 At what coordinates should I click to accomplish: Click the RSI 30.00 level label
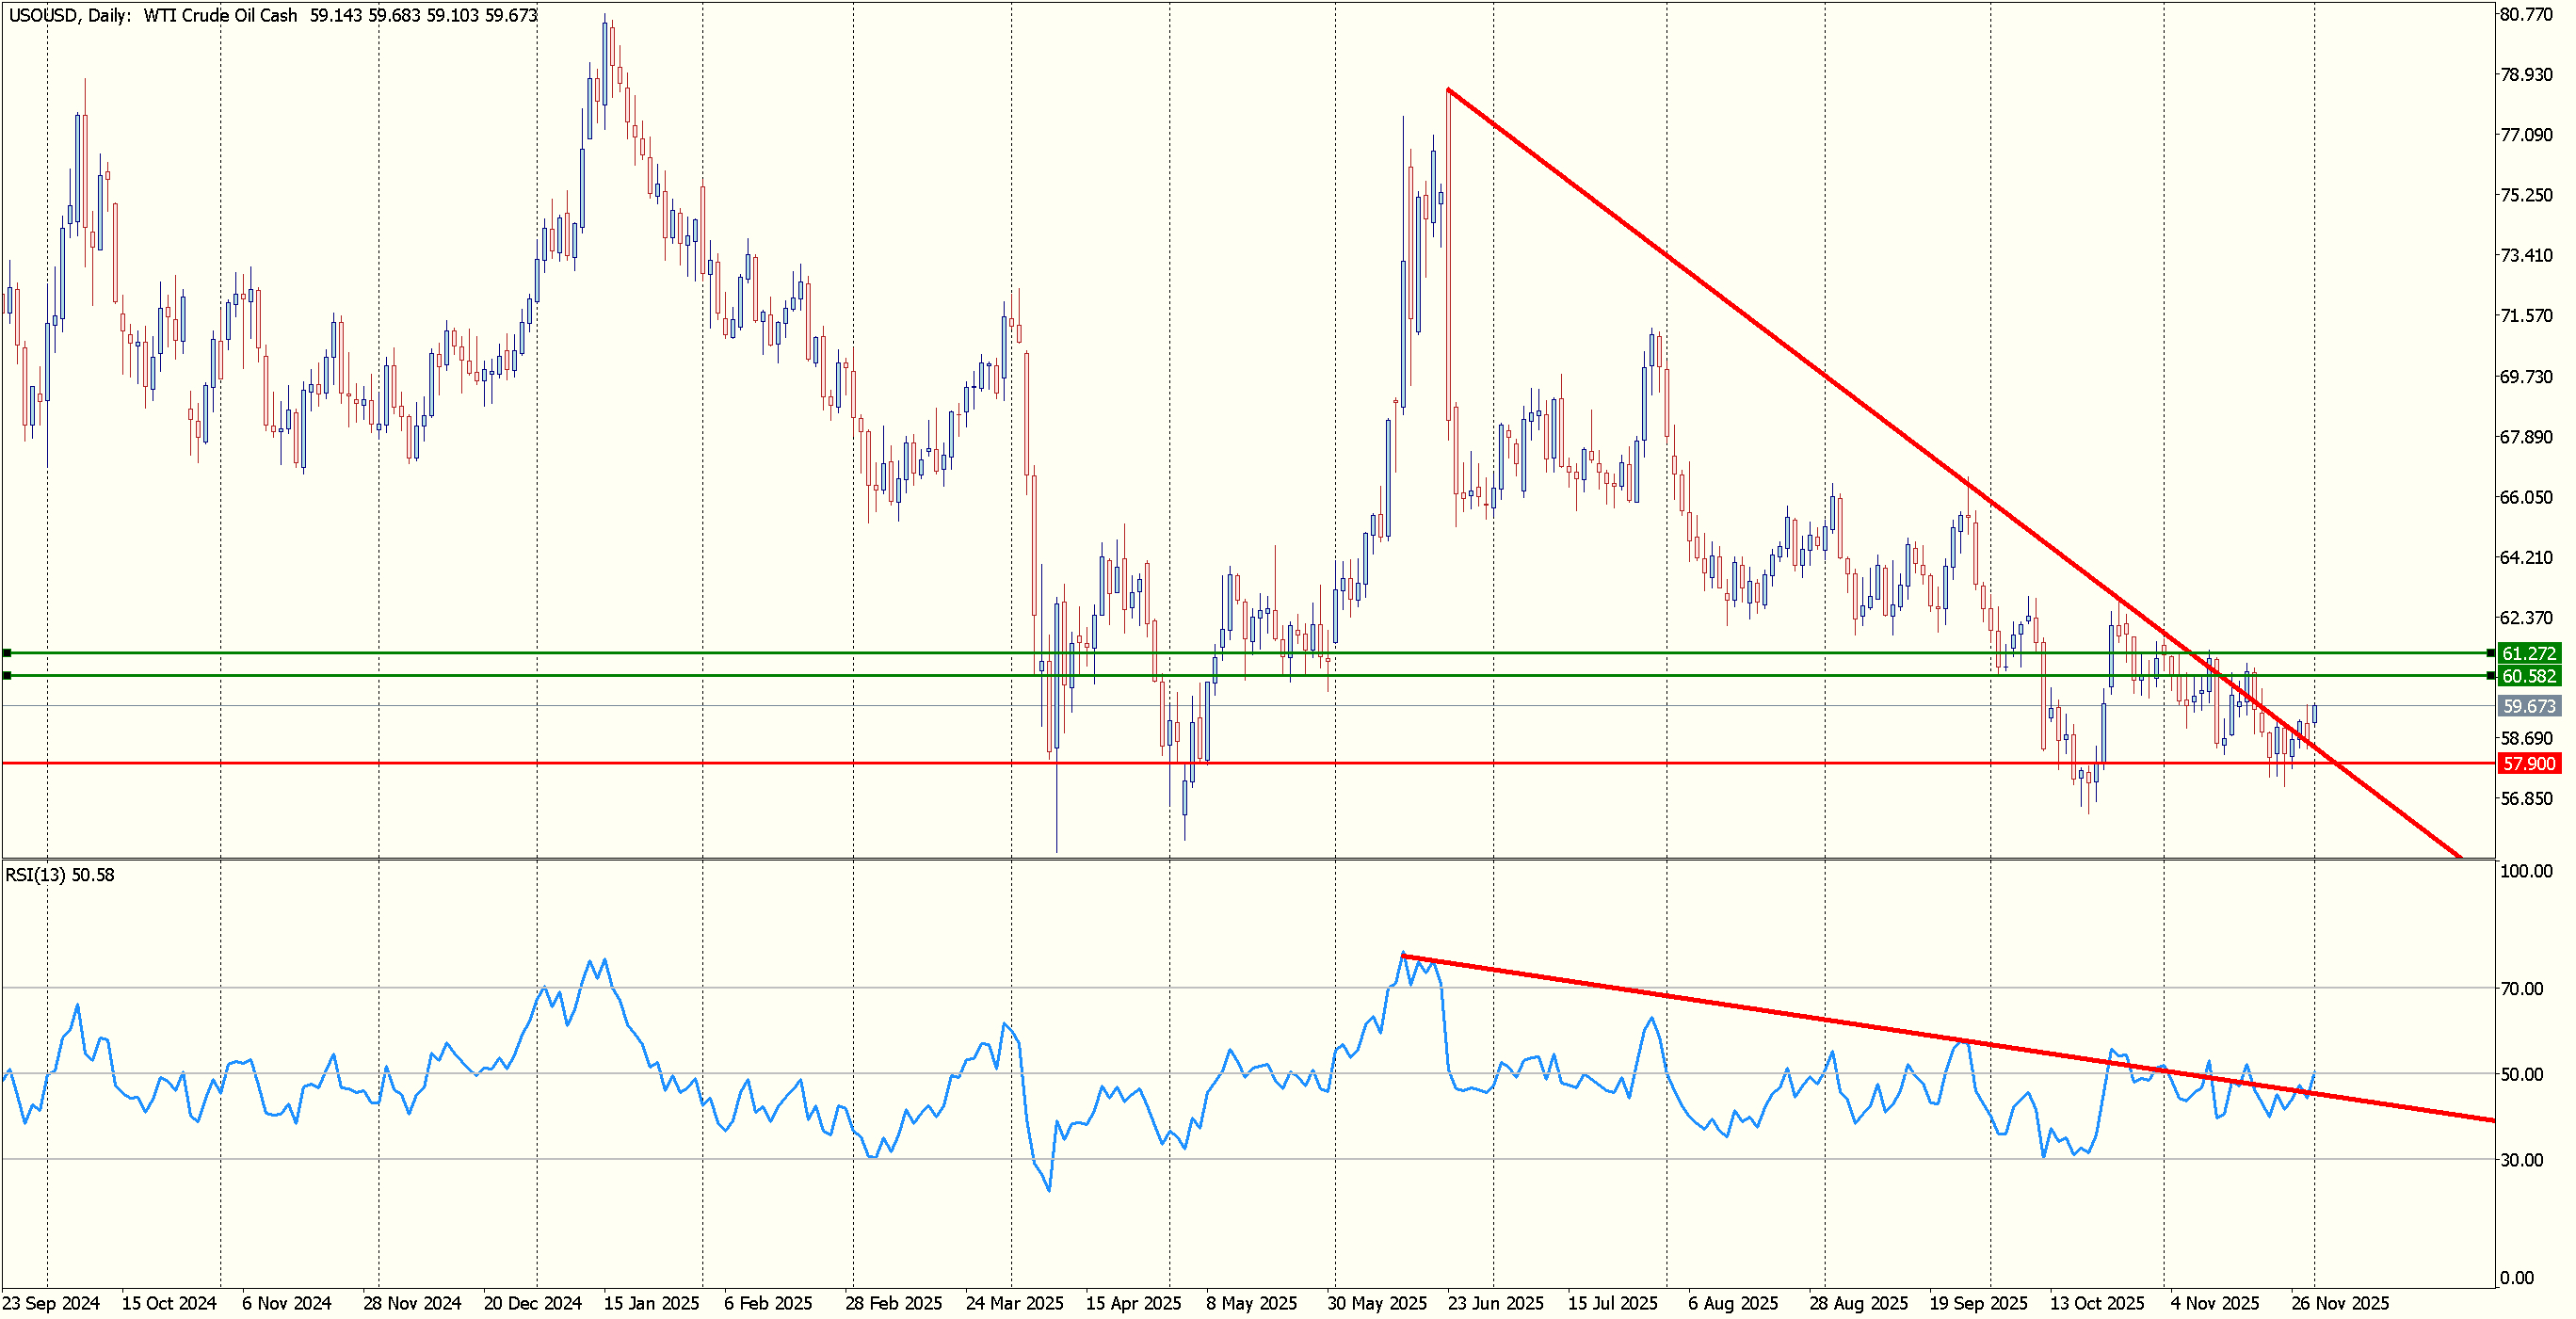pos(2521,1160)
